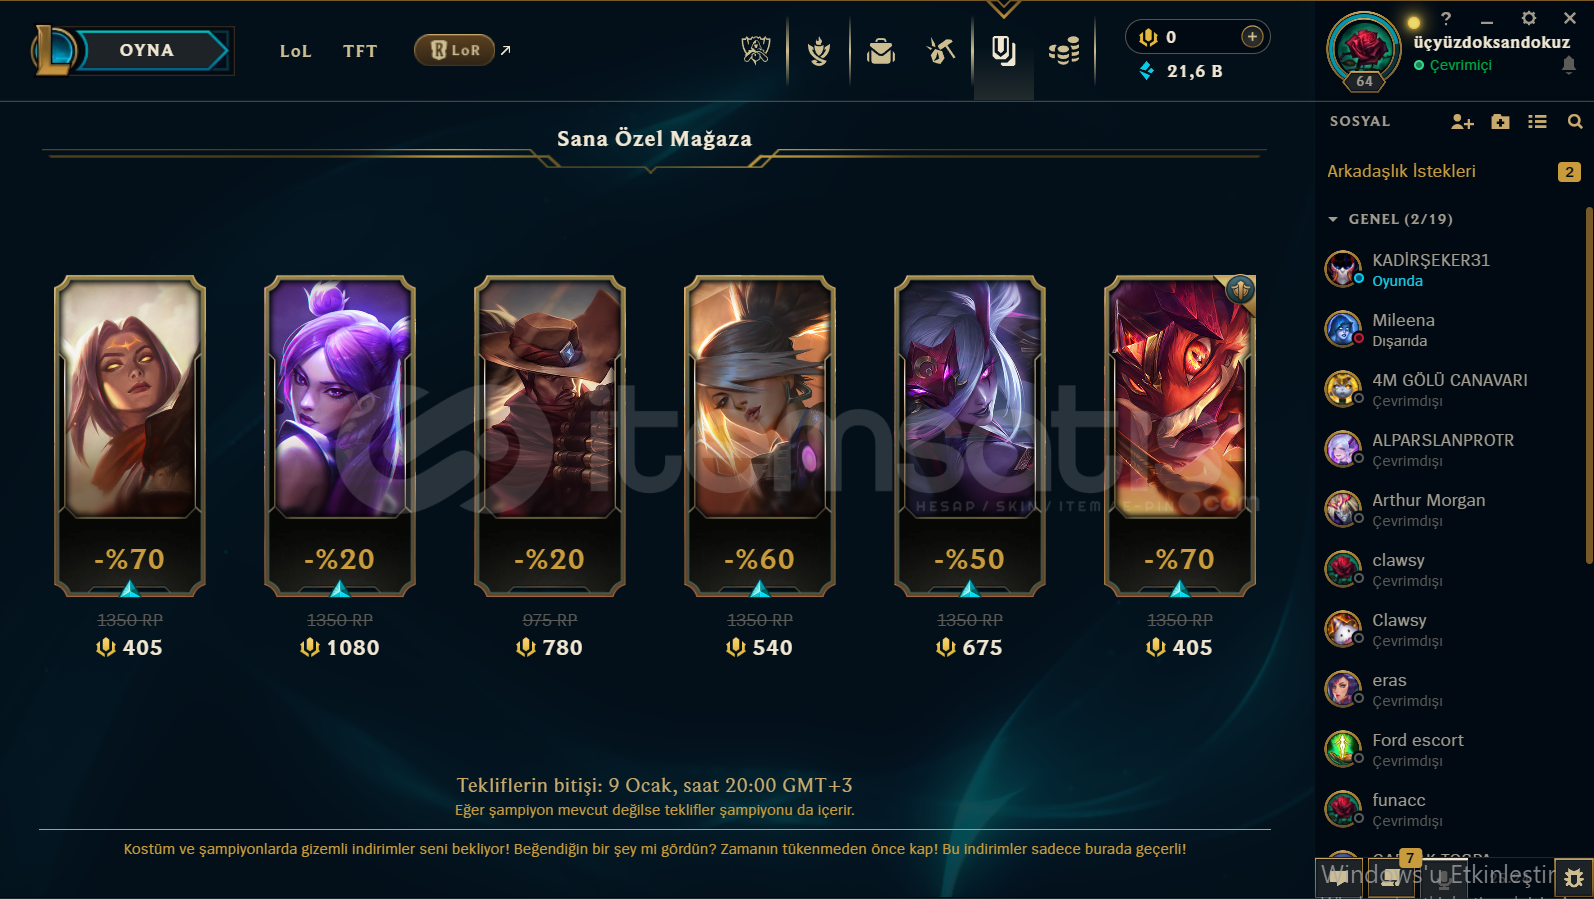Open the Collection backpack icon
Screen dimensions: 1594x899
click(x=881, y=51)
